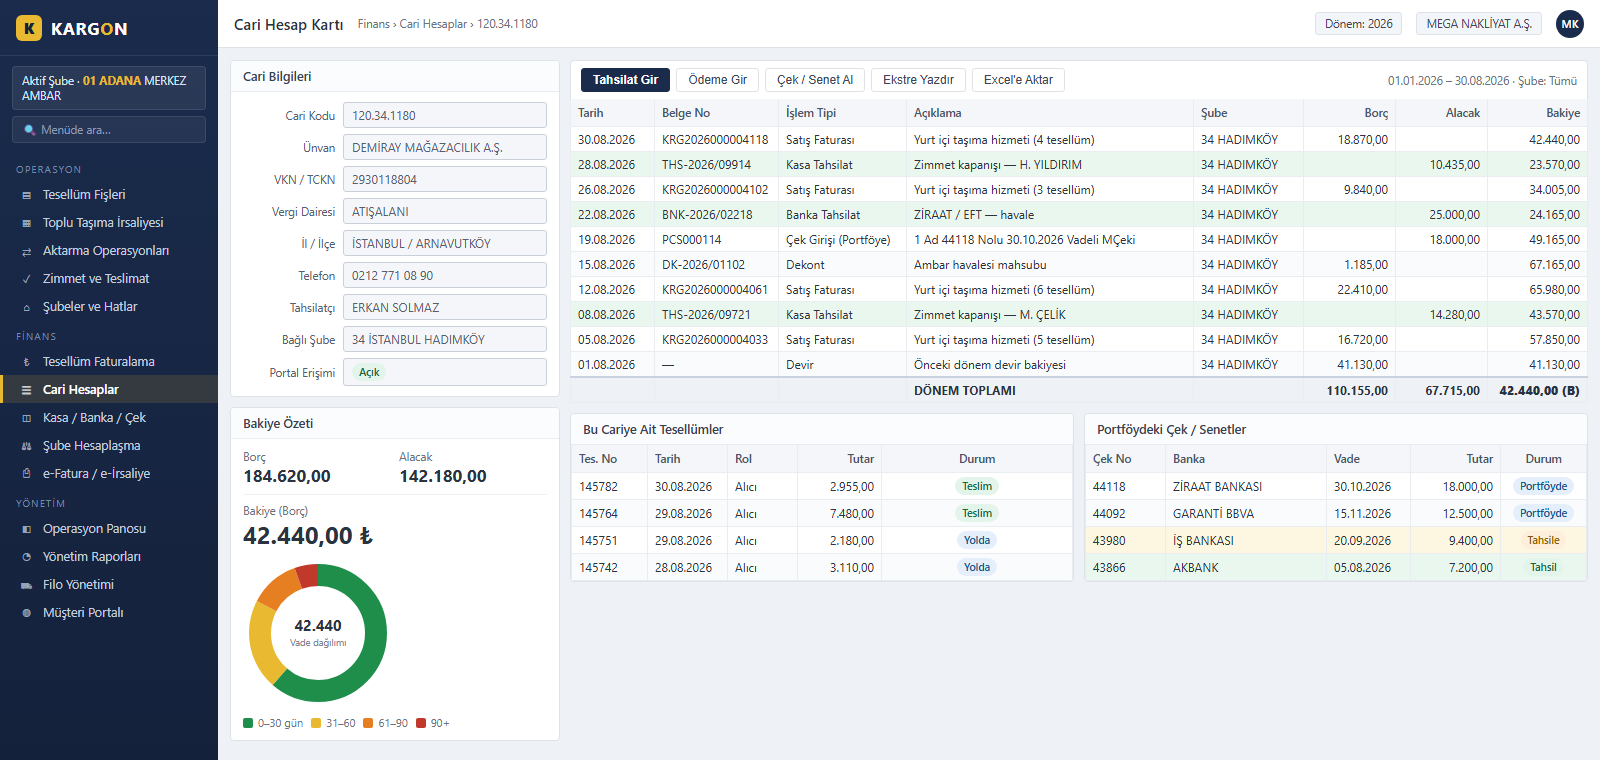This screenshot has width=1600, height=760.
Task: Click the Operasyon Panosu dashboard icon
Action: (x=27, y=529)
